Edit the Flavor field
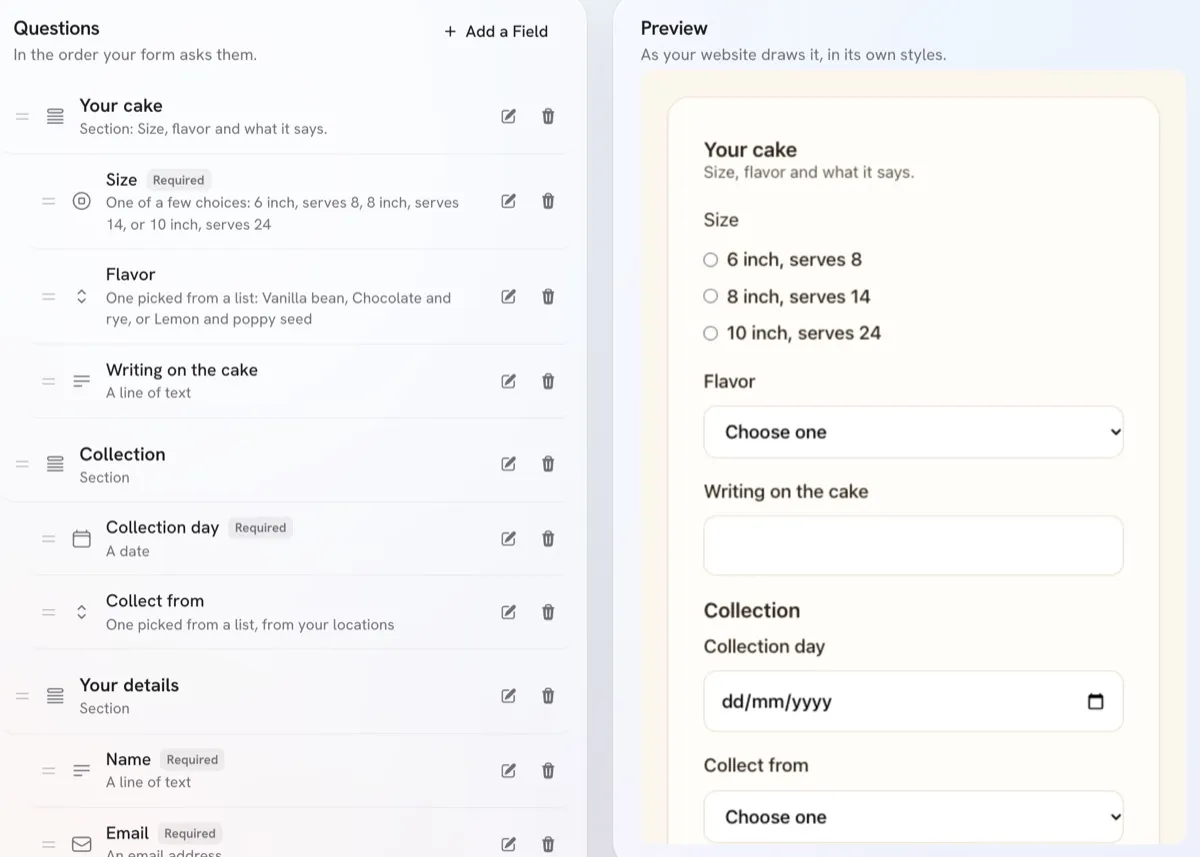 click(508, 296)
